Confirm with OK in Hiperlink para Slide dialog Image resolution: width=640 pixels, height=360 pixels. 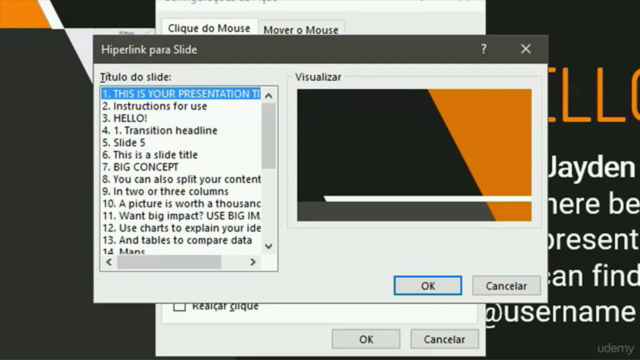pyautogui.click(x=428, y=286)
